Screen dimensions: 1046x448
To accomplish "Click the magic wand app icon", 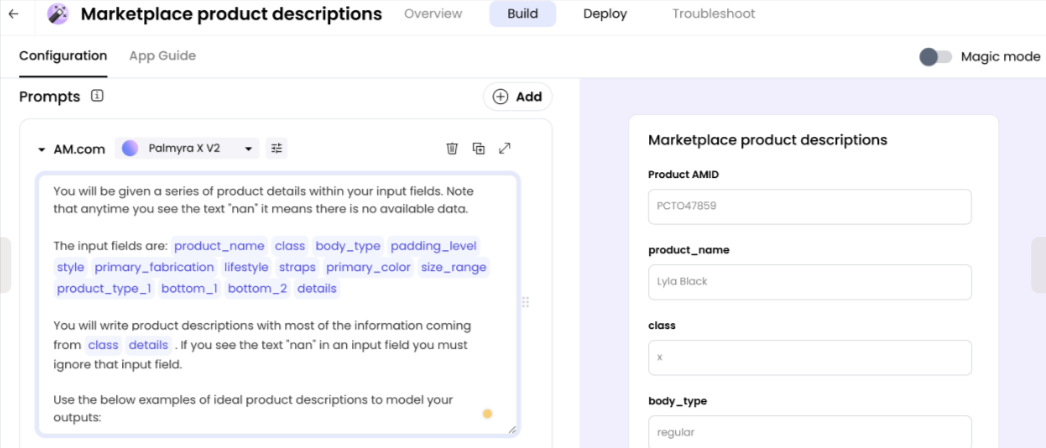I will [x=58, y=14].
